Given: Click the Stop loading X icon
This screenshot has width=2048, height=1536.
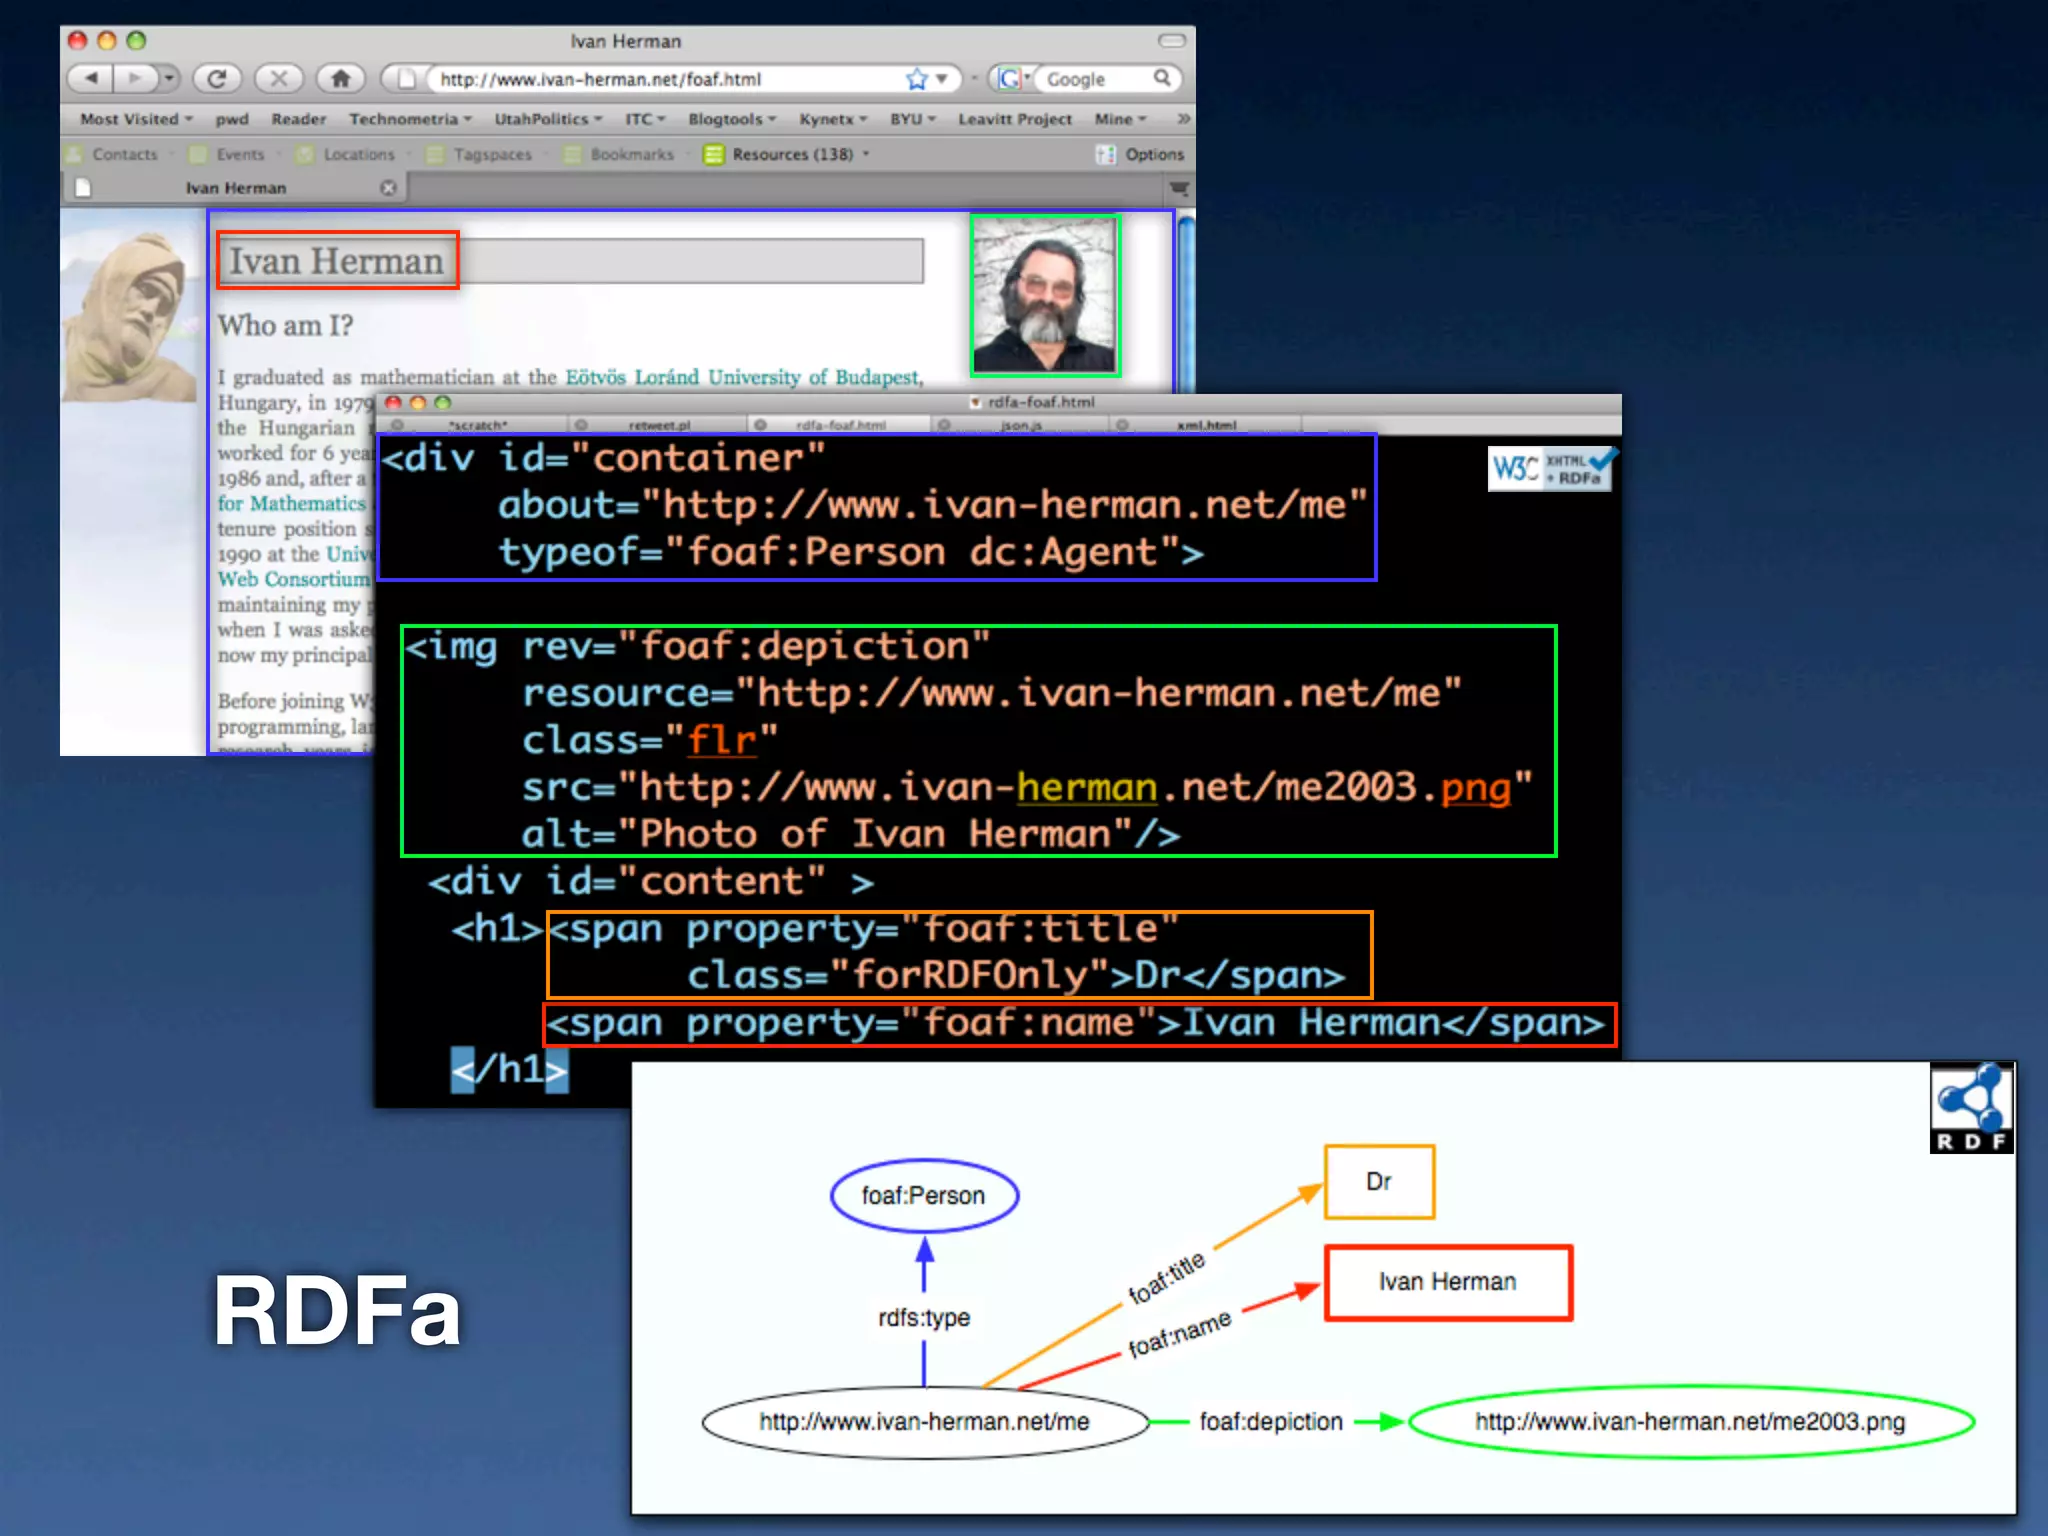Looking at the screenshot, I should pyautogui.click(x=279, y=78).
